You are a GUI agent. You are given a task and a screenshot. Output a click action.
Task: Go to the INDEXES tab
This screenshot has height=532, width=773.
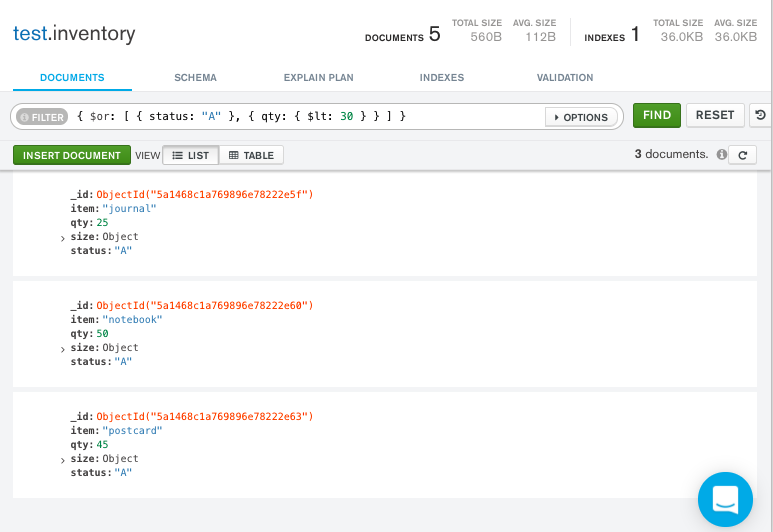[441, 77]
